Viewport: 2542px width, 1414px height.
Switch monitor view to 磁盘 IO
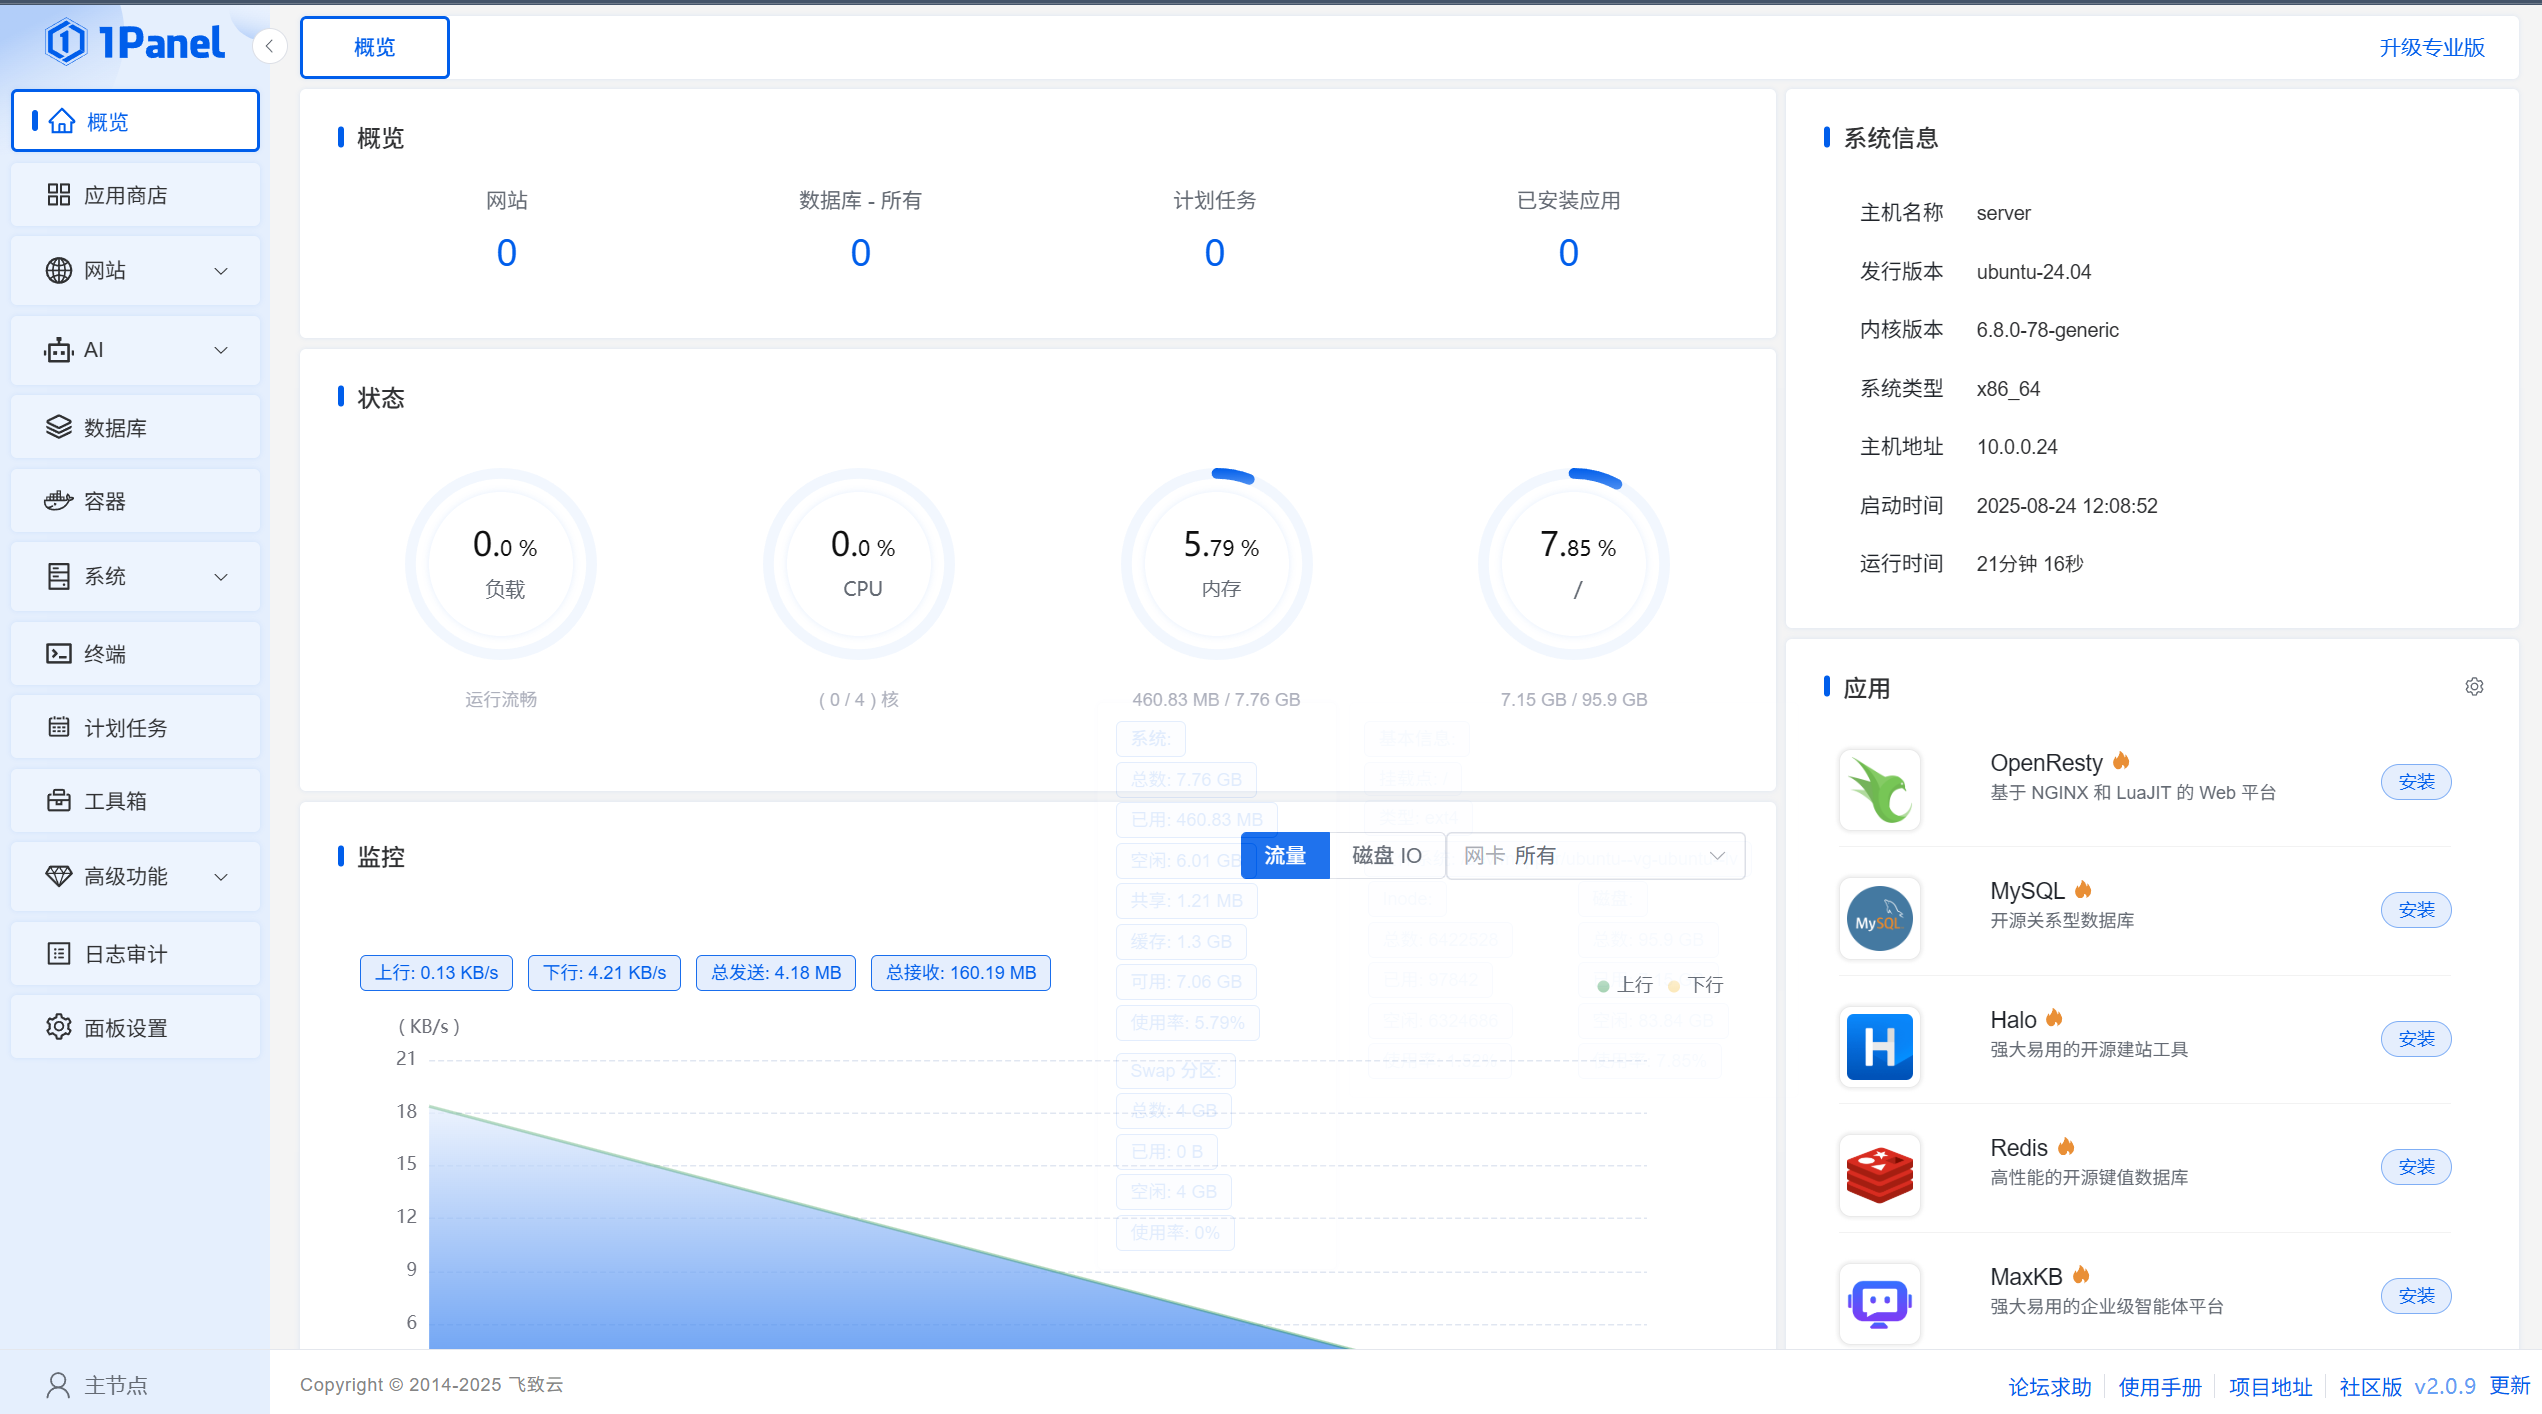[x=1386, y=856]
